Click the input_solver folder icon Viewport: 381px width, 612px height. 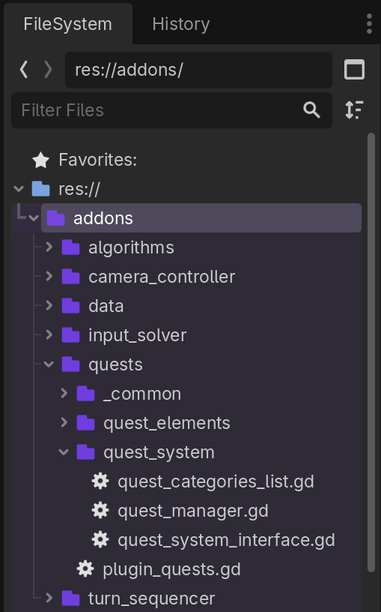(71, 335)
